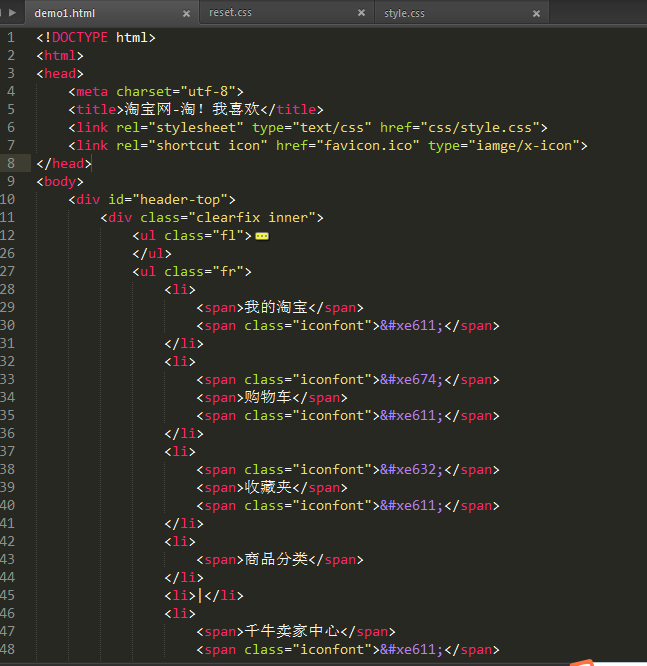Click the type "iamge/x-icon" value

point(524,146)
